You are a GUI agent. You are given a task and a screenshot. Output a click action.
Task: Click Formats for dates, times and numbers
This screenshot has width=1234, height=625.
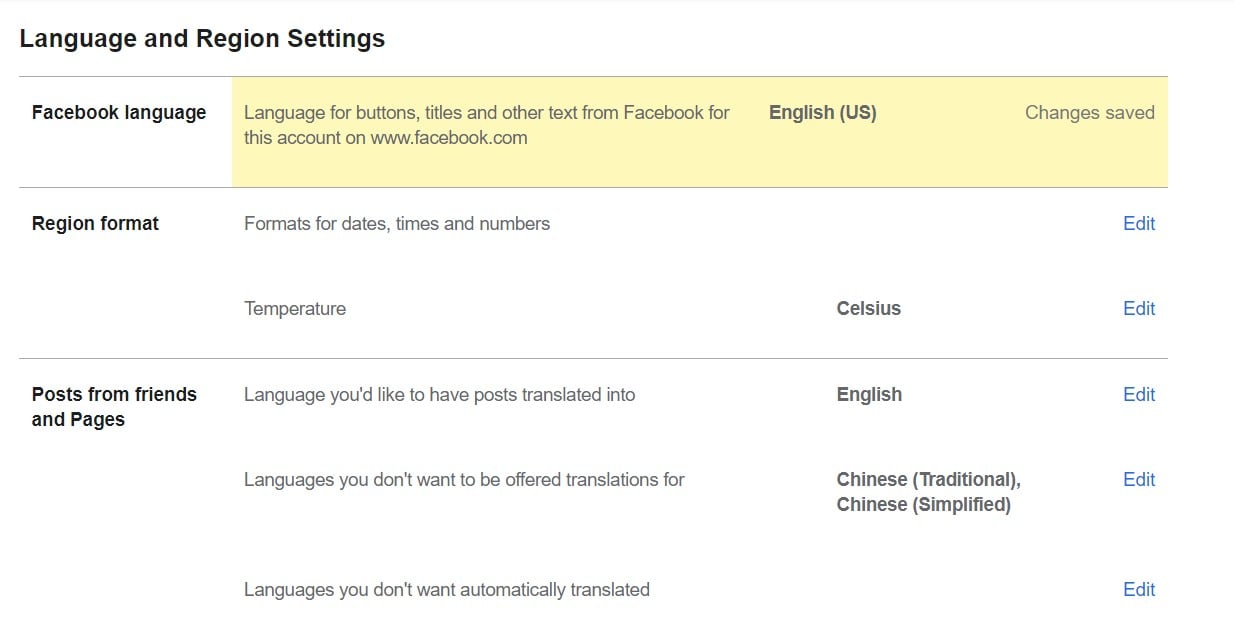coord(397,224)
